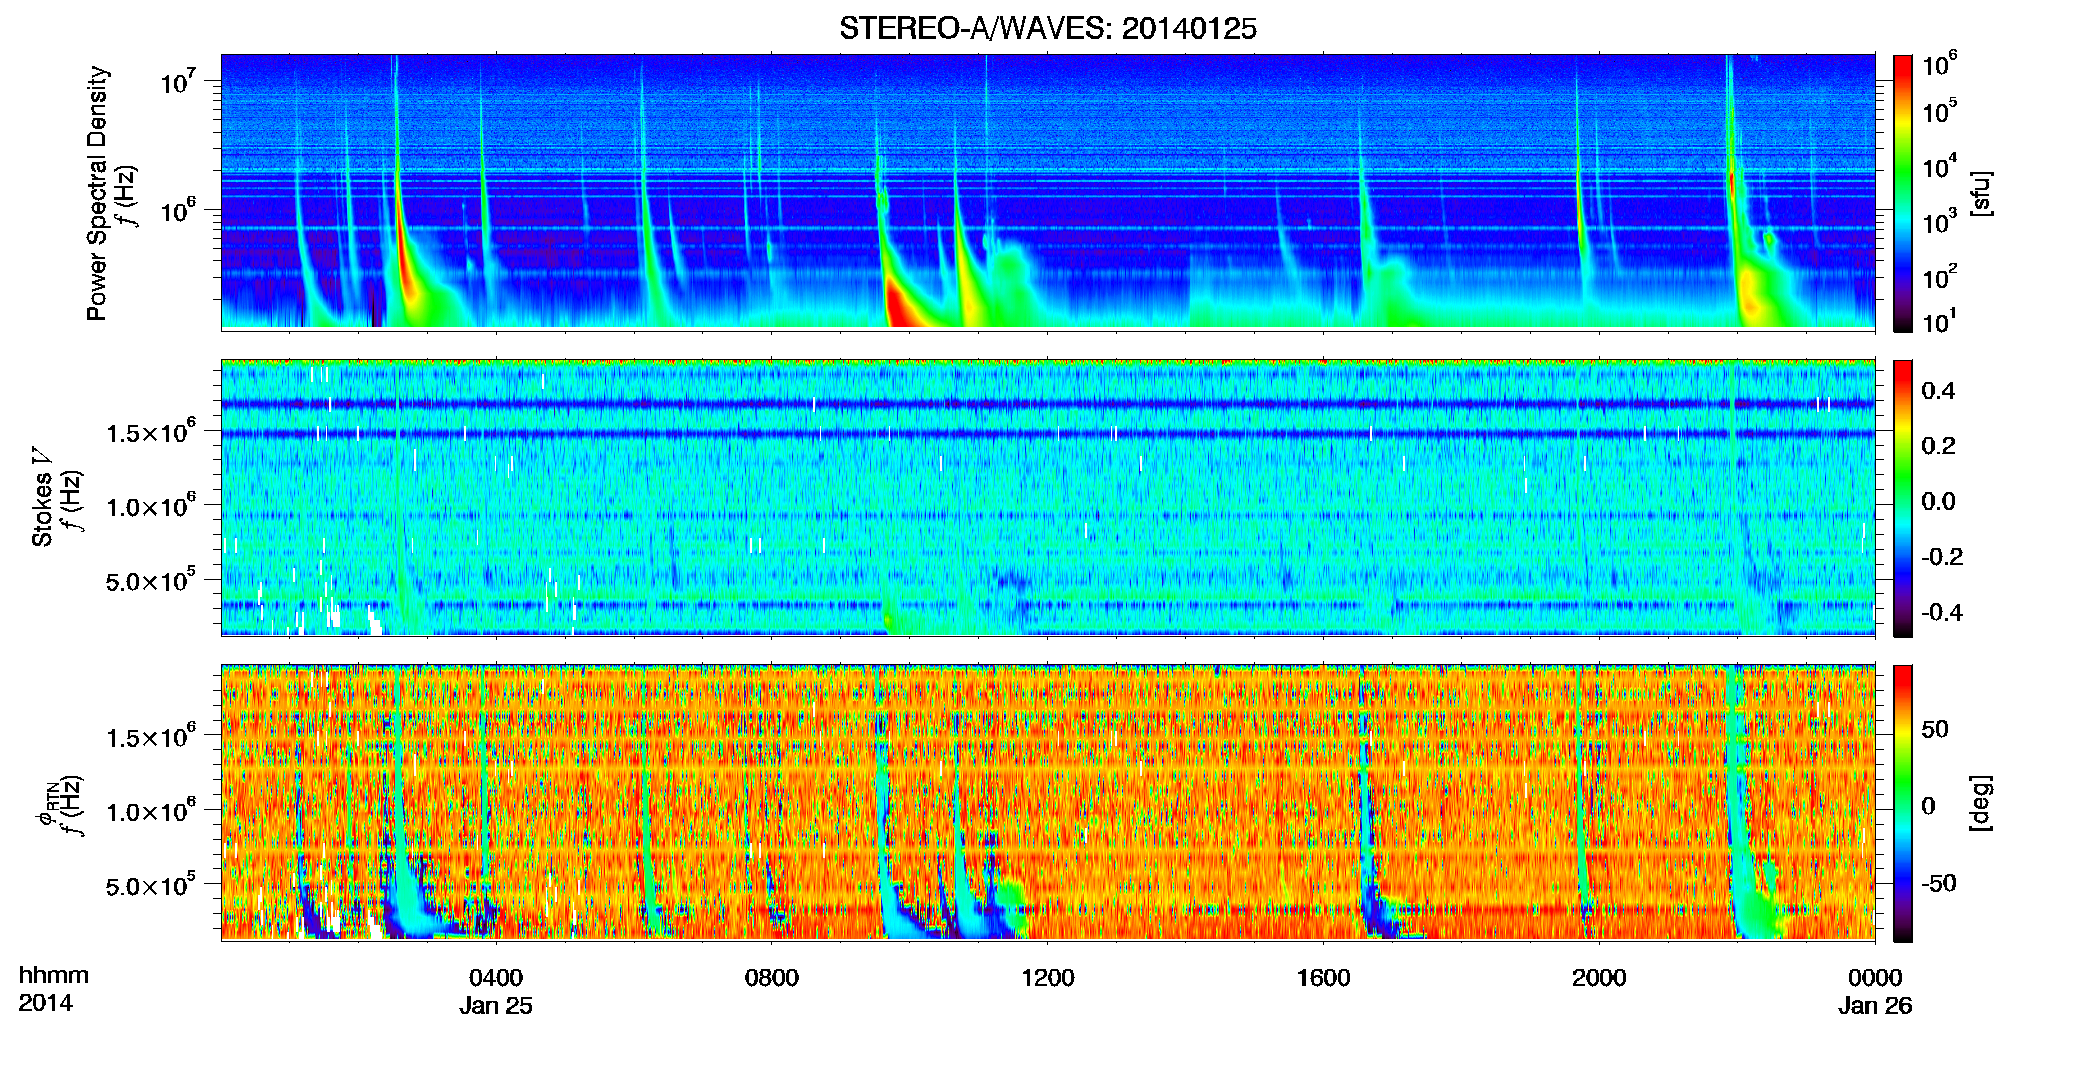Image resolution: width=2096 pixels, height=1080 pixels.
Task: Click the "0.2" Stokes V color bar value
Action: [1938, 446]
